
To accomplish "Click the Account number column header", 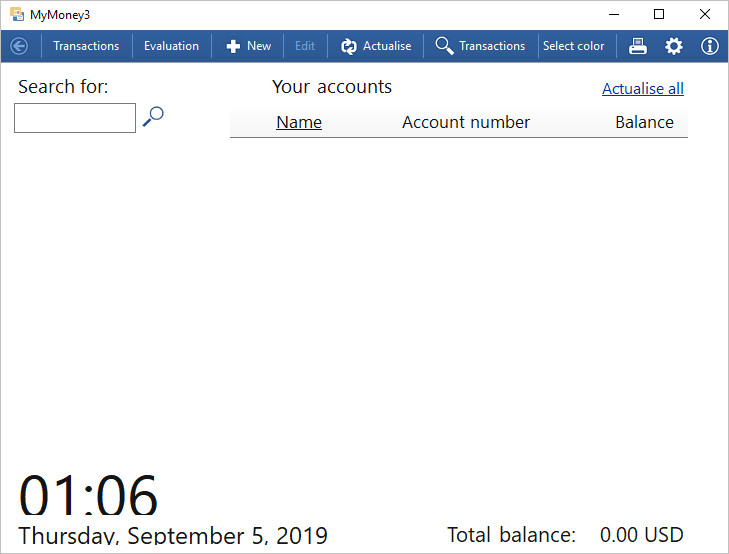I will pos(466,122).
